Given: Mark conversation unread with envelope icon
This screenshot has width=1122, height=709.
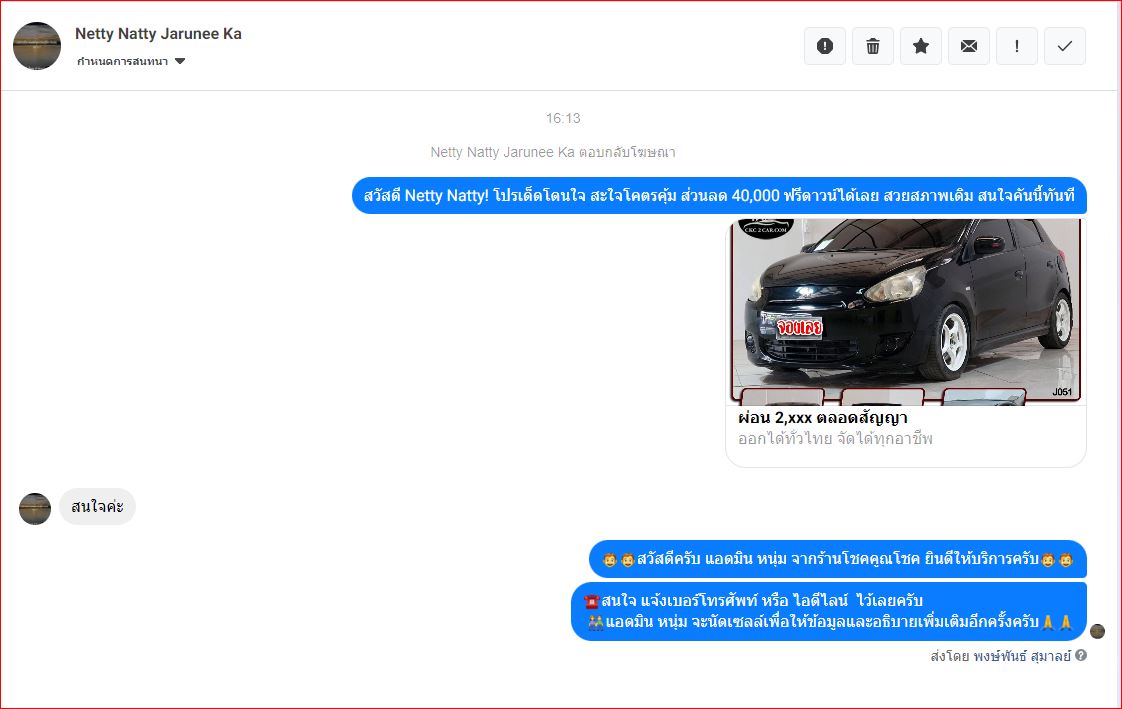Looking at the screenshot, I should click(x=969, y=46).
